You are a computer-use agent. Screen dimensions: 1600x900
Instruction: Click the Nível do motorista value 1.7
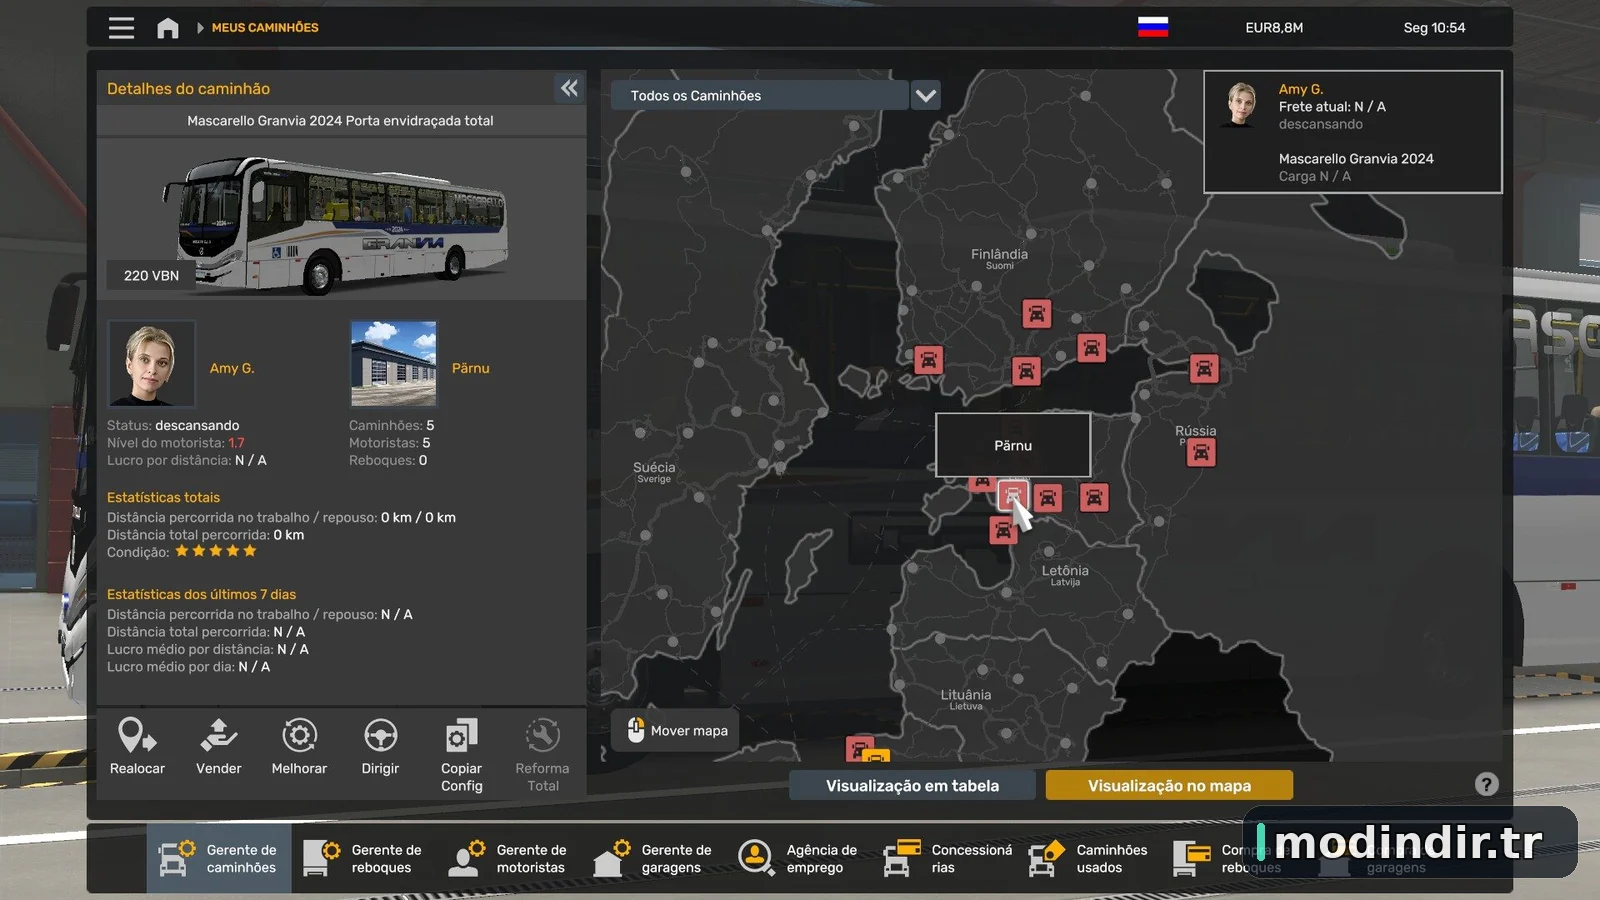point(236,443)
